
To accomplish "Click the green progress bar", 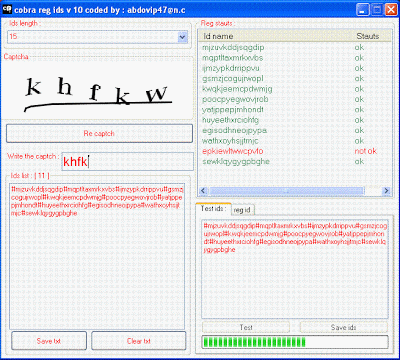I will click(295, 342).
